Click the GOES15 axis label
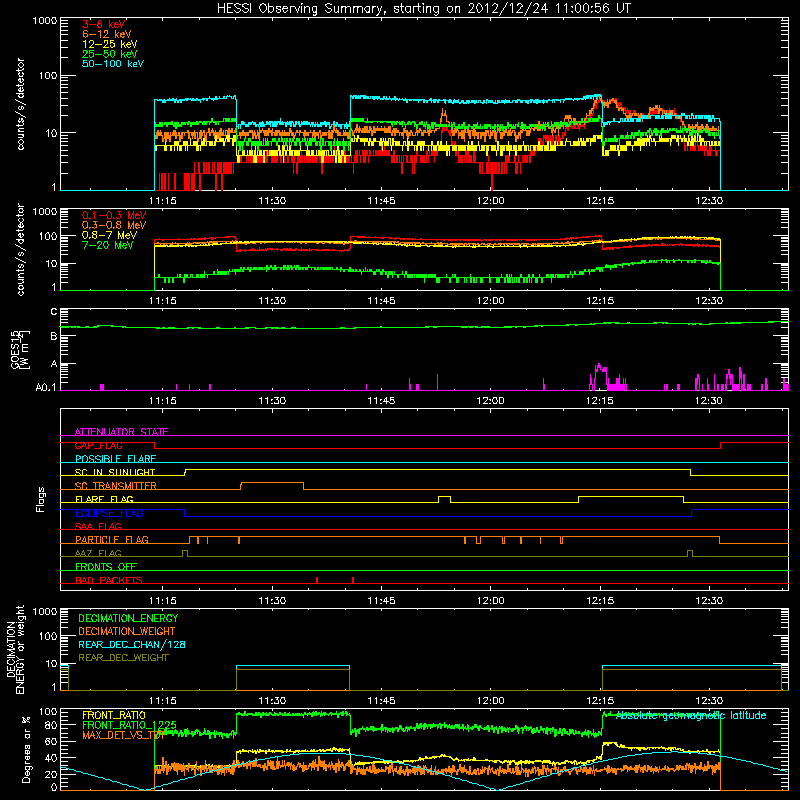Viewport: 800px width, 800px height. tap(20, 350)
